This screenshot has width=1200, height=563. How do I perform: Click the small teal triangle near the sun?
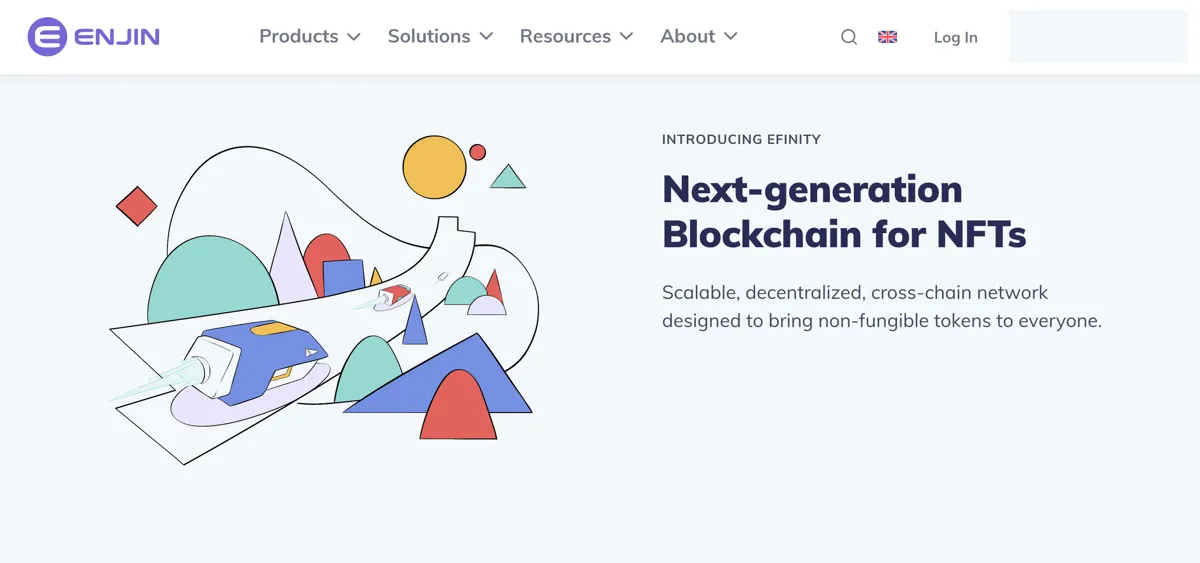click(508, 178)
